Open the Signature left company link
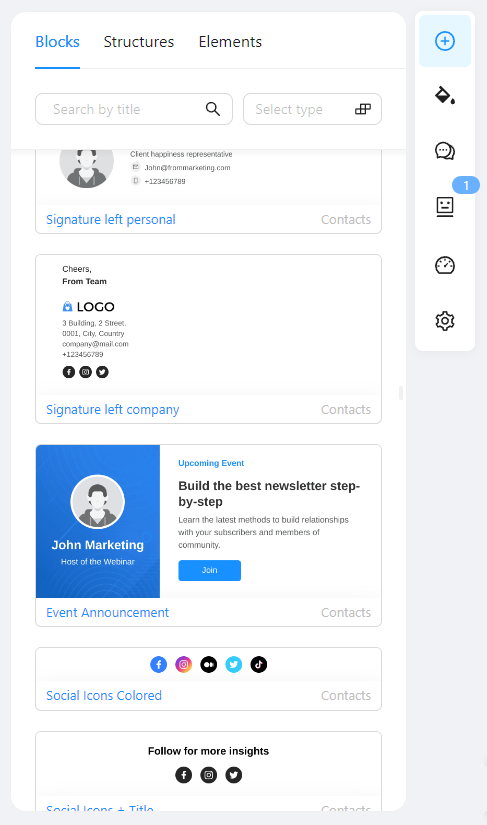This screenshot has height=825, width=487. pyautogui.click(x=113, y=409)
